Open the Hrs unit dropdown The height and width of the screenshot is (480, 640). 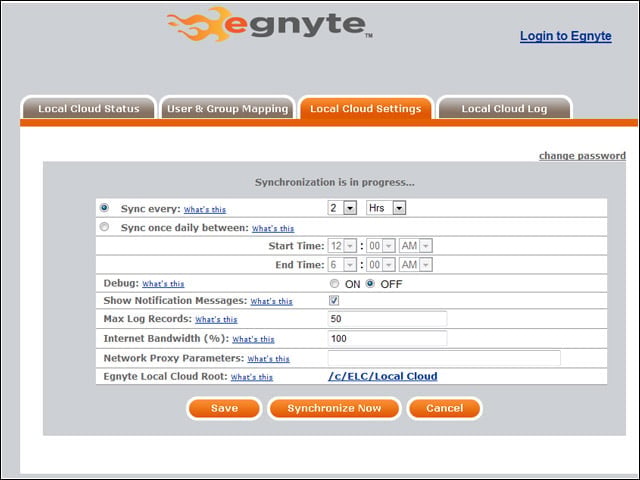coord(386,208)
